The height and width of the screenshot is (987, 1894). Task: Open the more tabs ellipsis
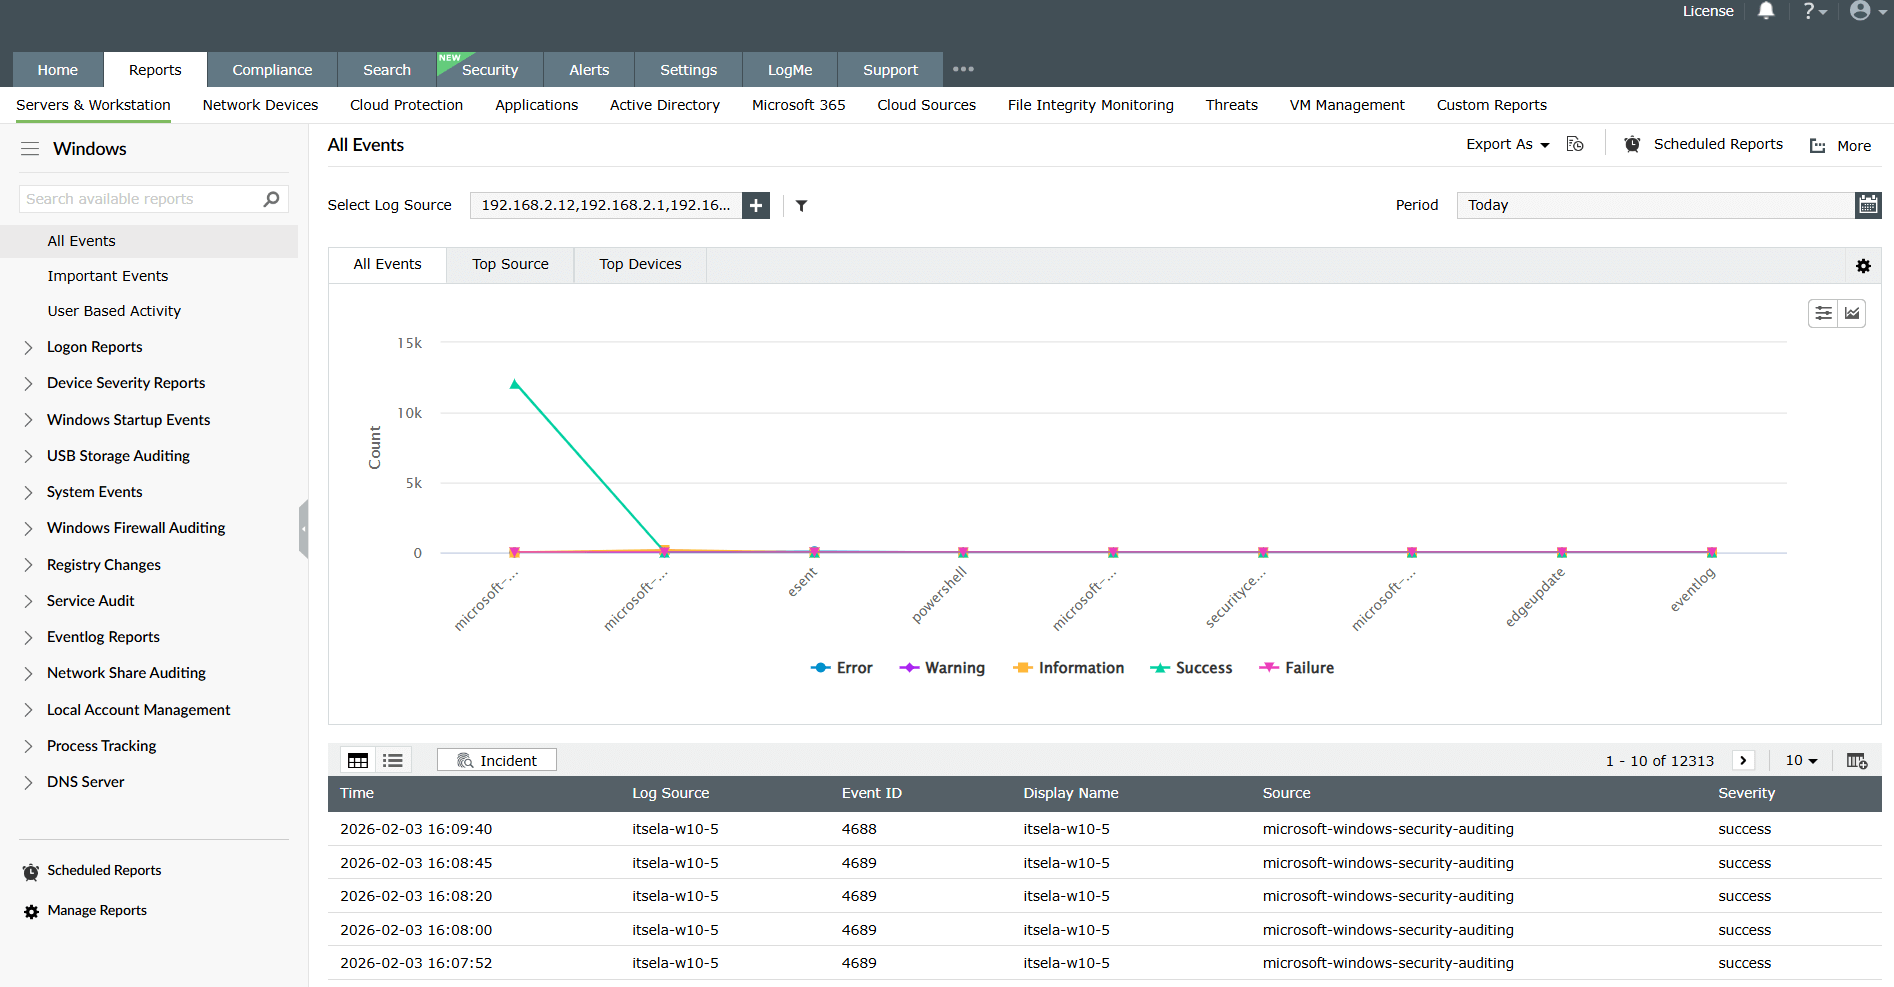(963, 69)
